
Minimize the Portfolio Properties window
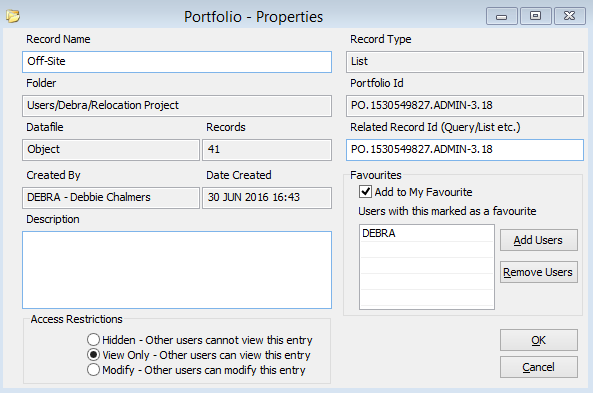tap(501, 16)
